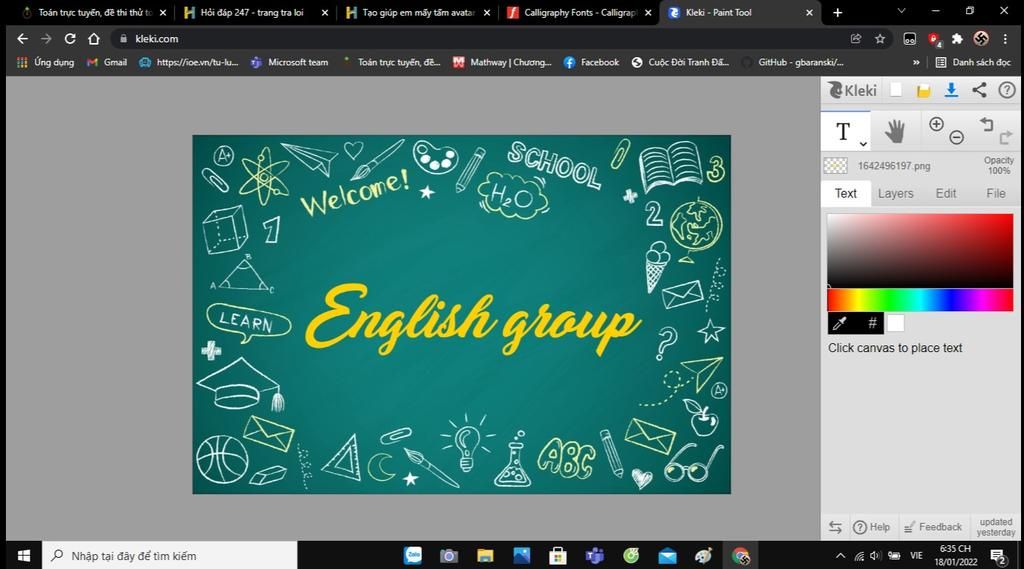Open the Facebook bookmark
Viewport: 1024px width, 569px height.
pos(592,62)
